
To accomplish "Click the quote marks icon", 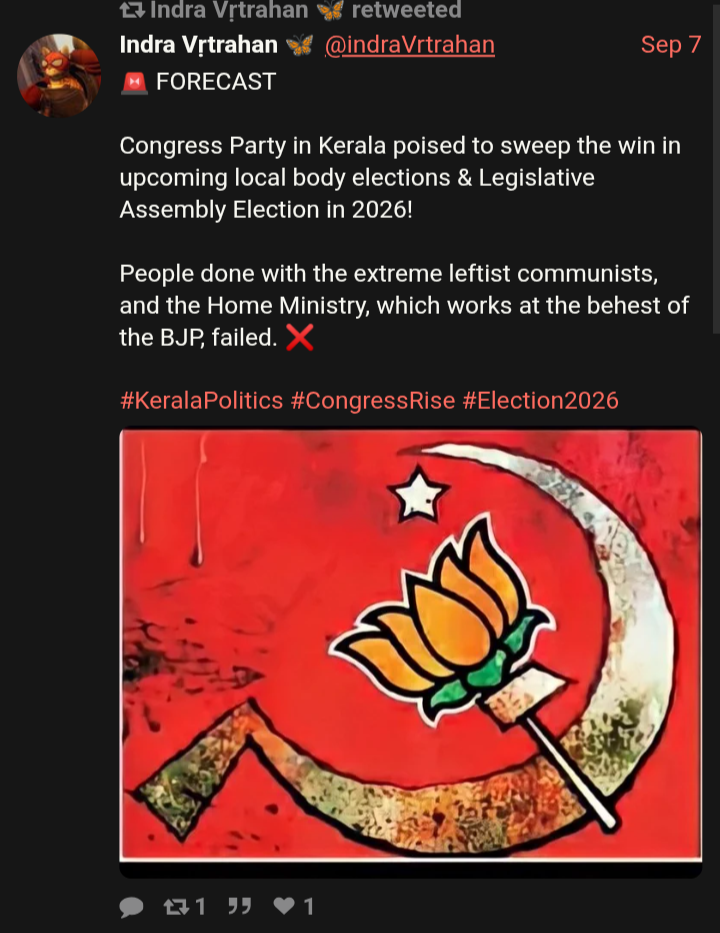I will click(x=239, y=906).
